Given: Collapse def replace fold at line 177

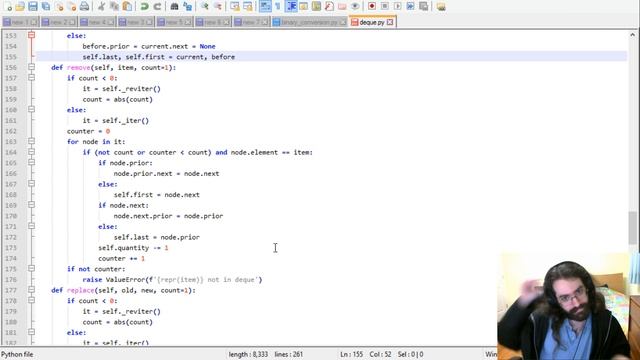Looking at the screenshot, I should click(31, 290).
